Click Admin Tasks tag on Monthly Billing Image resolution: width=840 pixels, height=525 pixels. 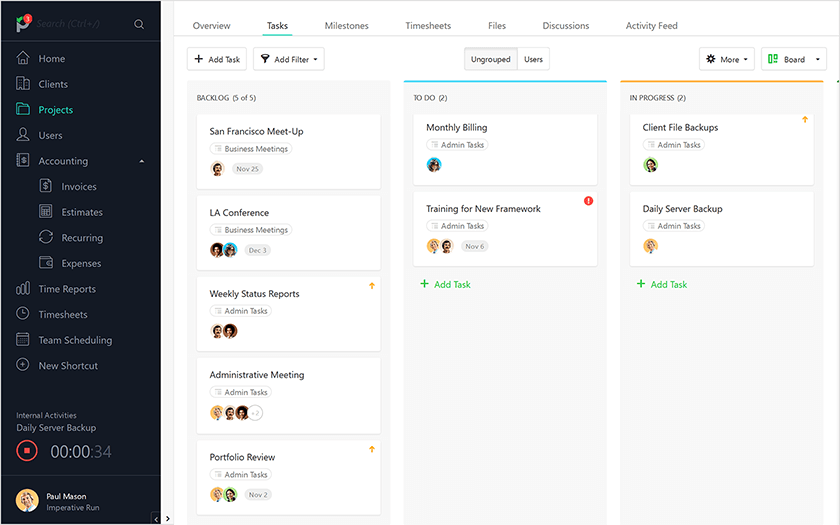(x=457, y=145)
